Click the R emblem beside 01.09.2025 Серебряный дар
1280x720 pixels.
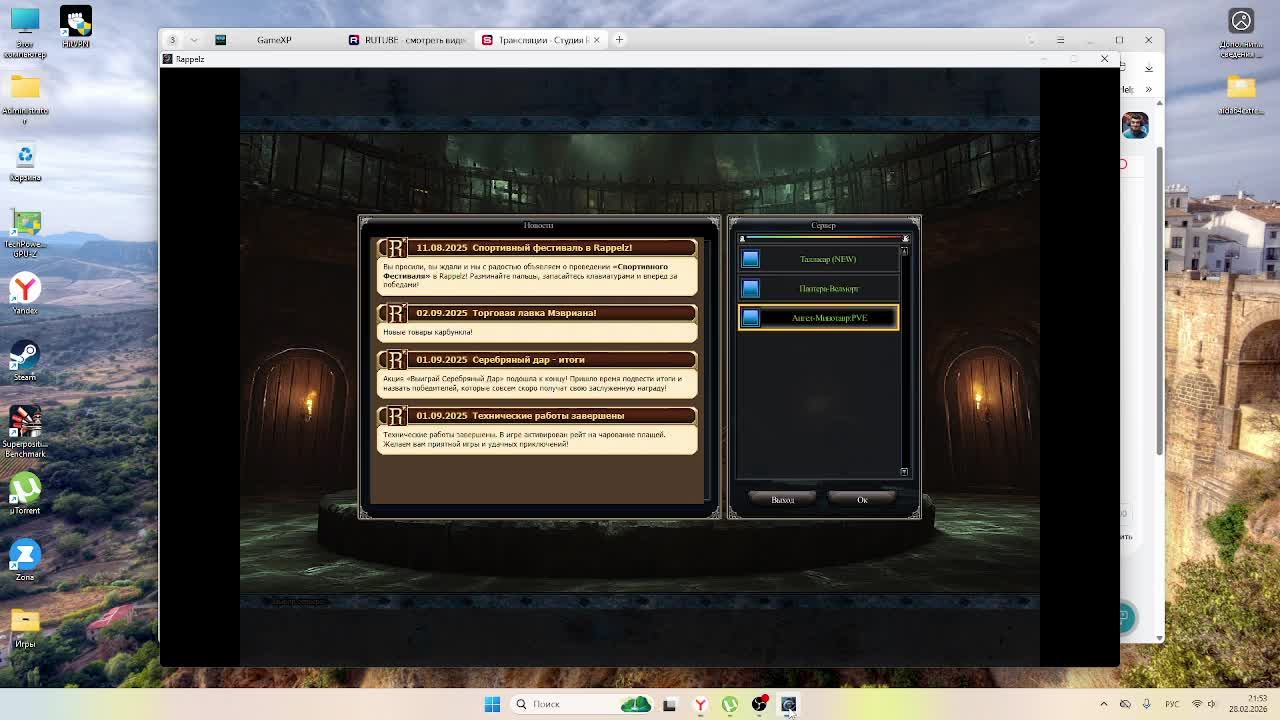point(394,360)
